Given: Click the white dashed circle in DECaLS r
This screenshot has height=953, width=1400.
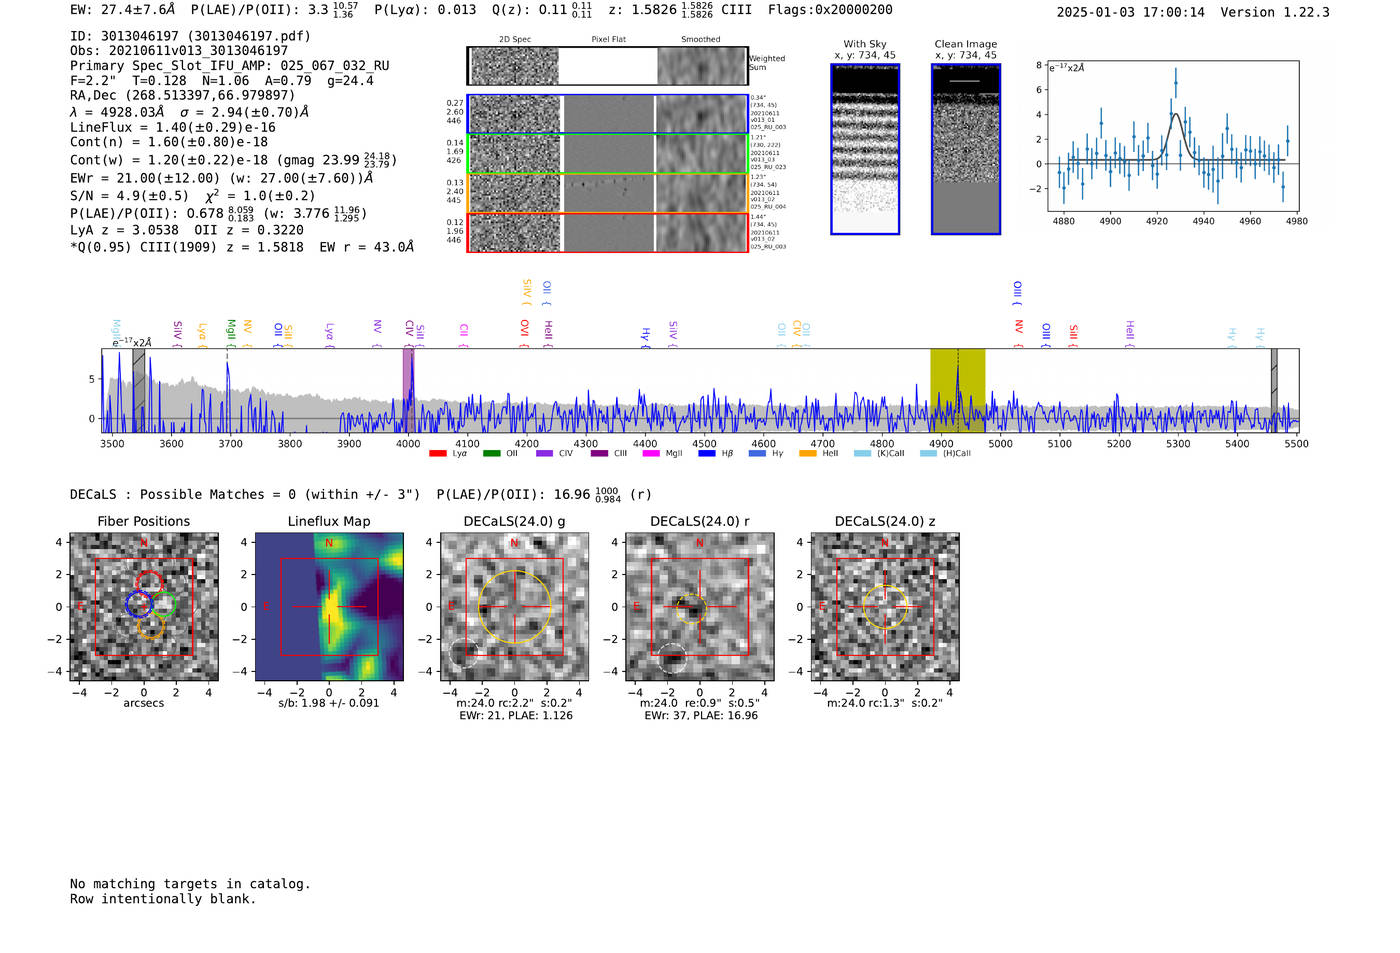Looking at the screenshot, I should 672,658.
